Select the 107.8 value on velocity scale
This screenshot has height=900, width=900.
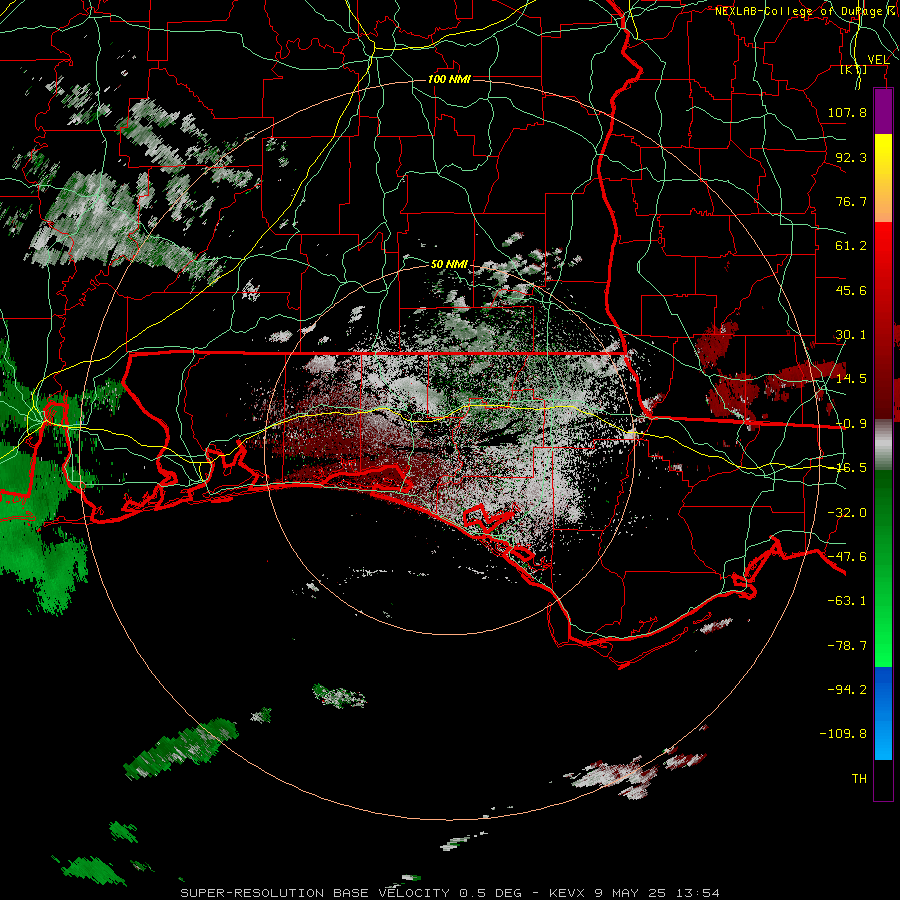click(847, 112)
